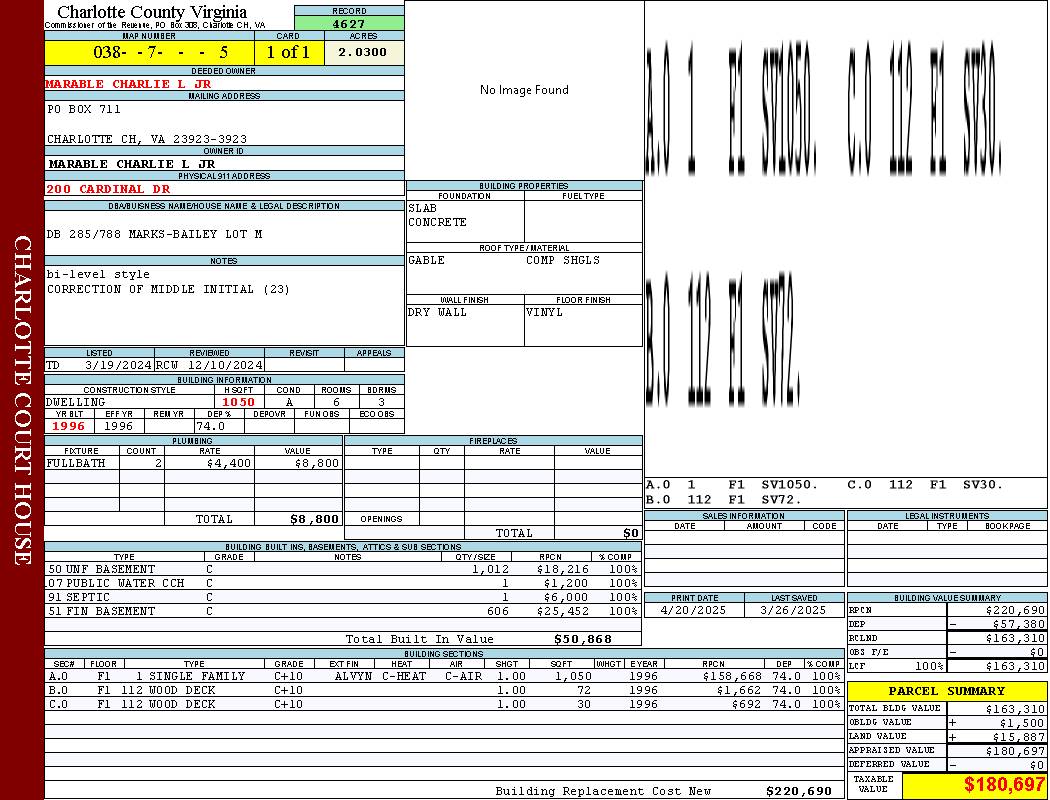Image resolution: width=1050 pixels, height=800 pixels.
Task: Select LAND VALUE $15,887
Action: pyautogui.click(x=1019, y=737)
